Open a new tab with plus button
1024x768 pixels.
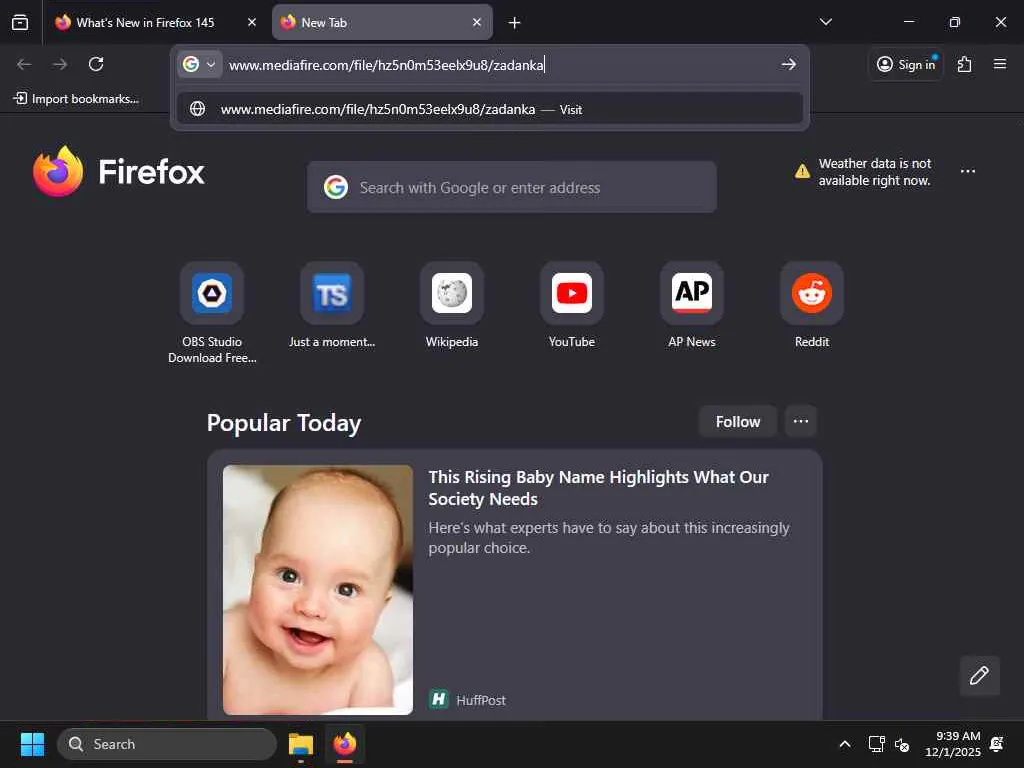tap(515, 23)
